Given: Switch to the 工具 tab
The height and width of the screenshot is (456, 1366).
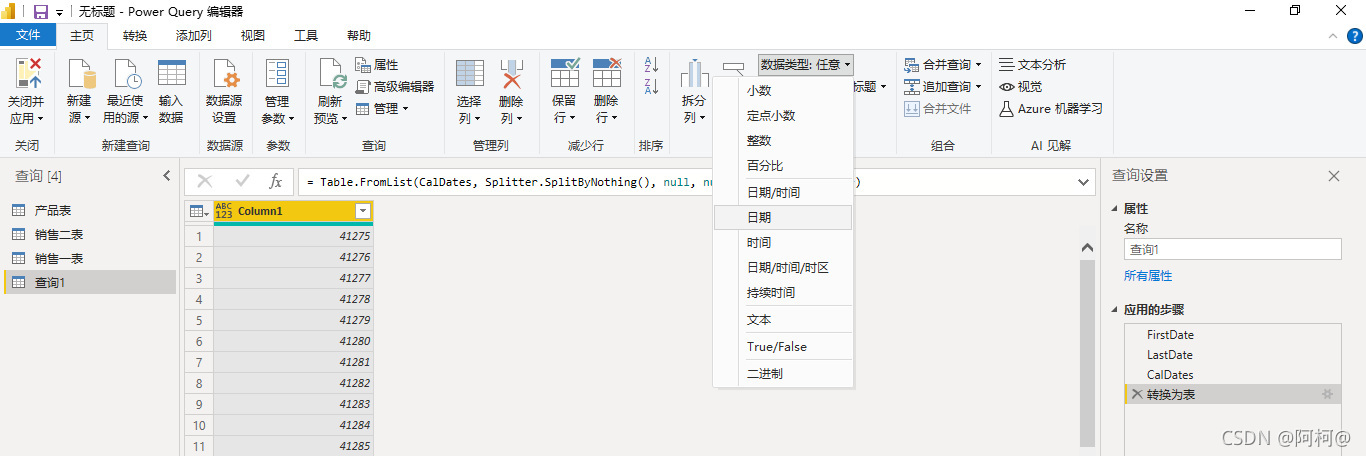Looking at the screenshot, I should [306, 36].
